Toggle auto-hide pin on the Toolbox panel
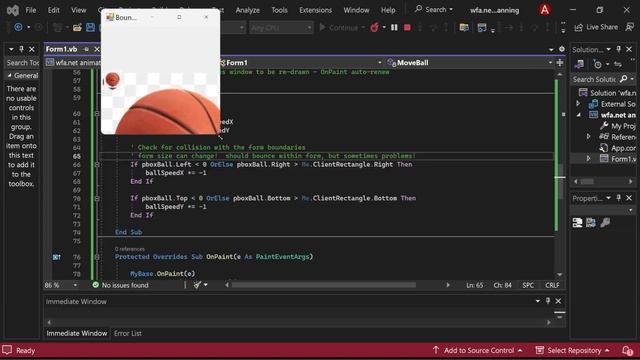The image size is (640, 360). (x=21, y=49)
